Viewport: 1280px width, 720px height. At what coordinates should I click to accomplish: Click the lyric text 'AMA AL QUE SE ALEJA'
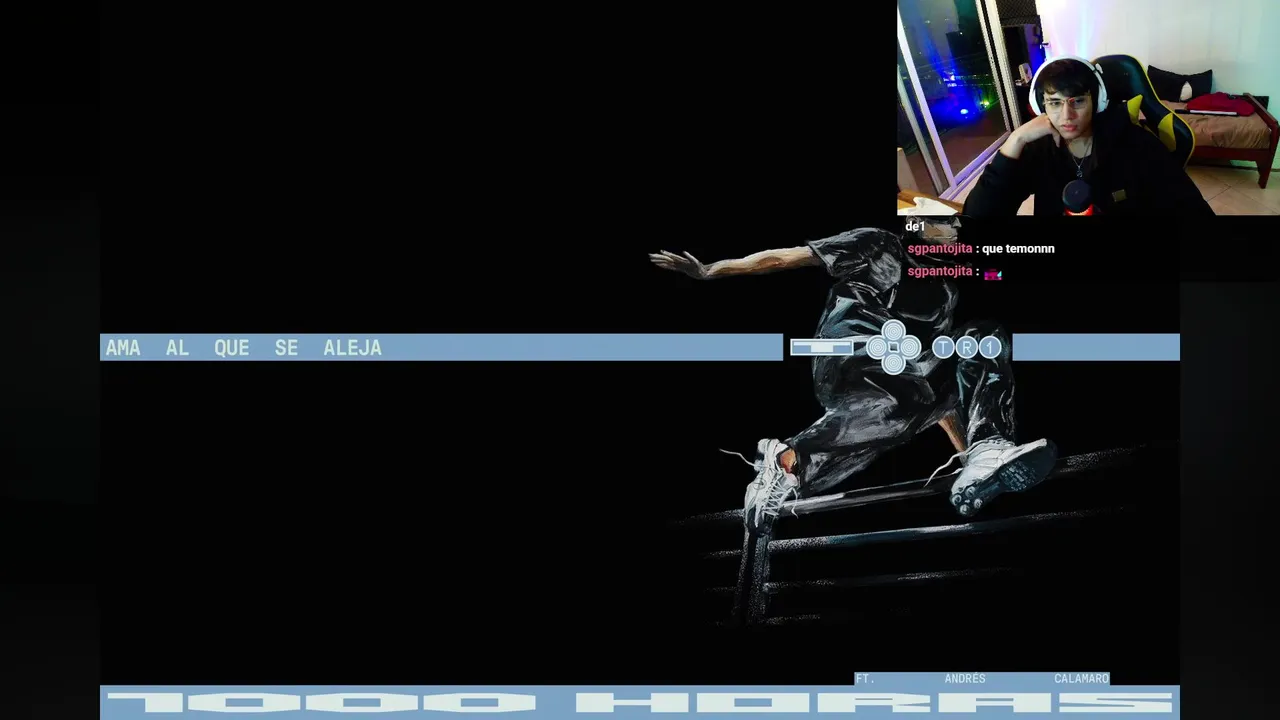click(244, 348)
